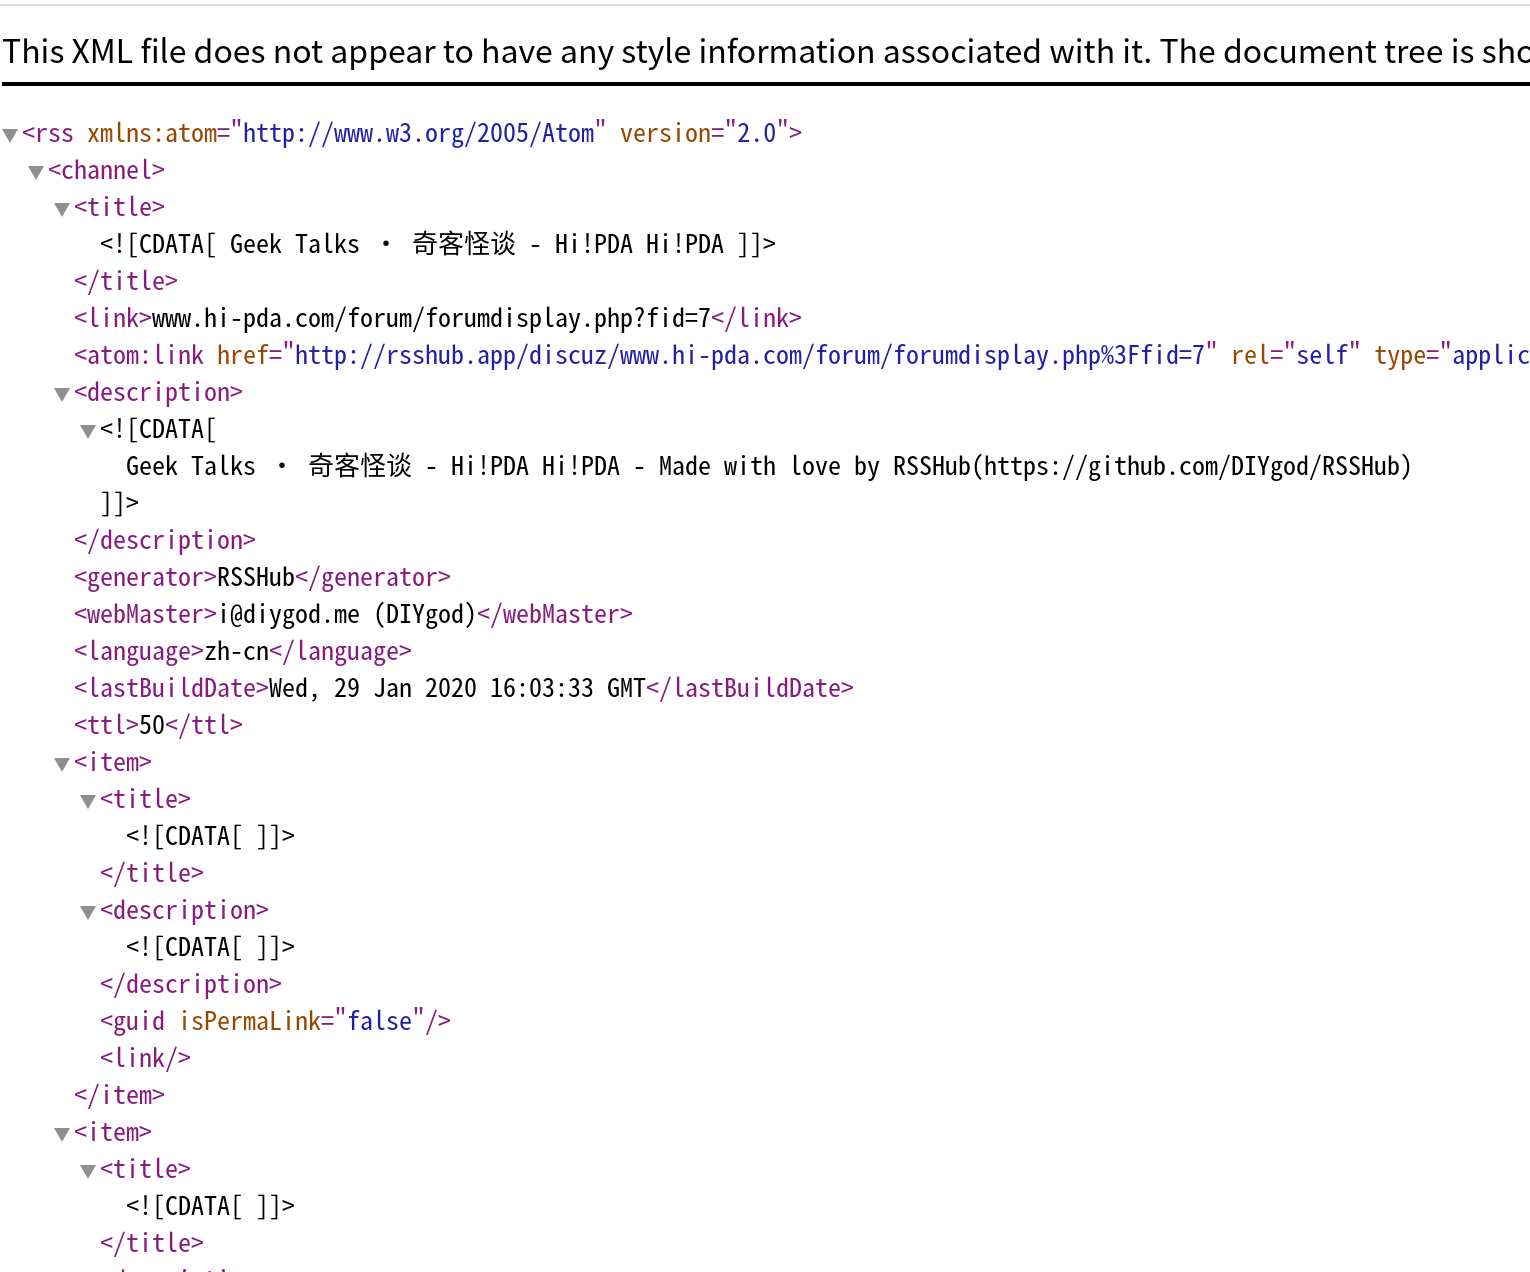Select the link www.hi-pda.com/forum/forumdisplay.php?fid=7 text
Screen dimensions: 1530x1272
431,318
